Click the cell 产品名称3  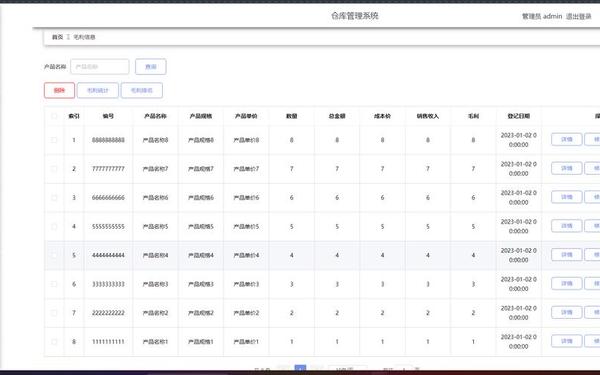click(x=155, y=284)
